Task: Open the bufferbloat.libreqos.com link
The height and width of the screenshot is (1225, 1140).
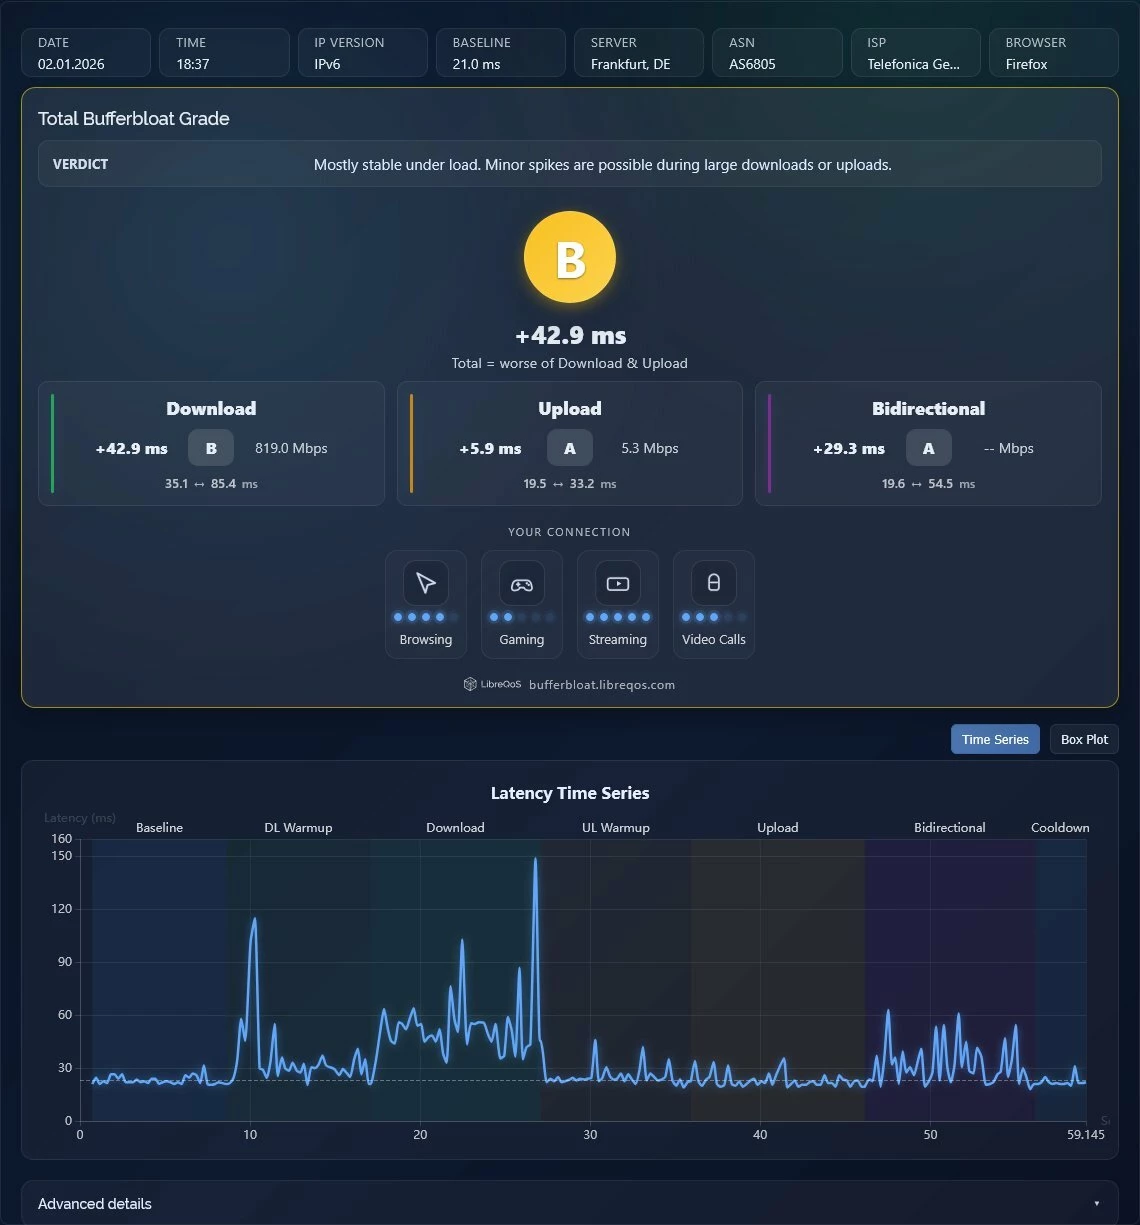Action: (x=602, y=685)
